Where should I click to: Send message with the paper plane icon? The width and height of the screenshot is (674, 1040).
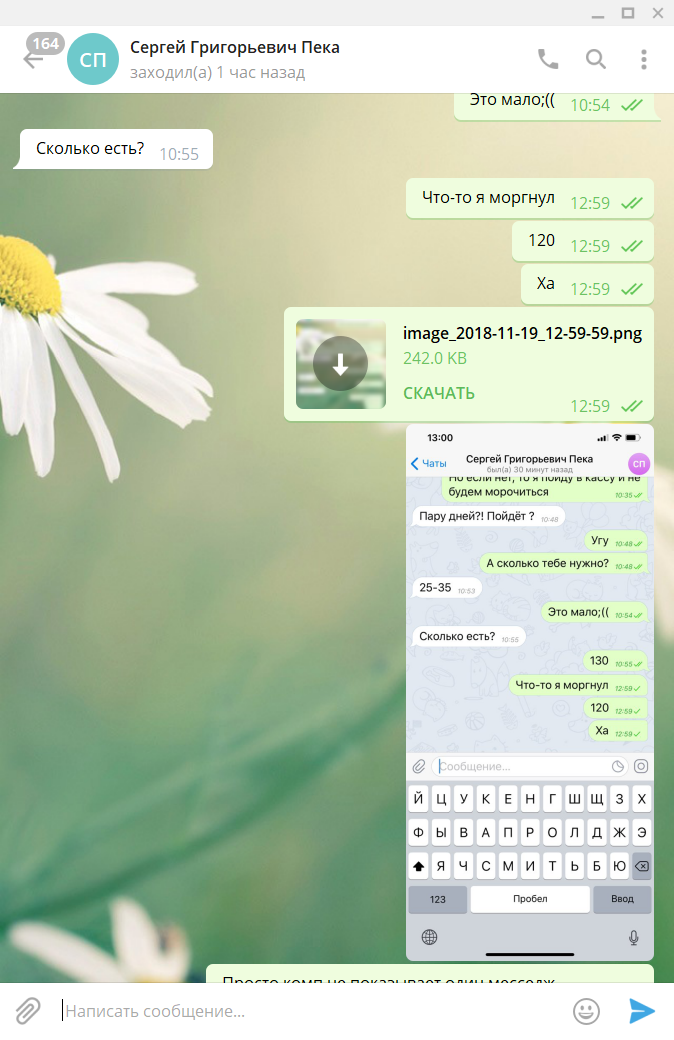(641, 1011)
